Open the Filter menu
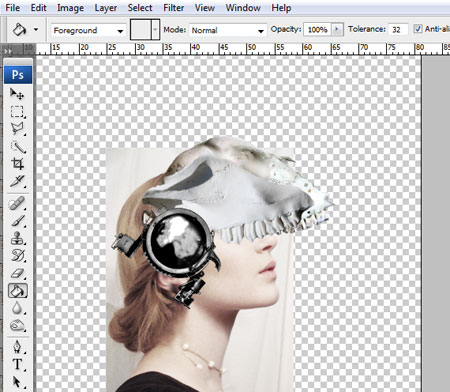The height and width of the screenshot is (392, 450). [173, 8]
